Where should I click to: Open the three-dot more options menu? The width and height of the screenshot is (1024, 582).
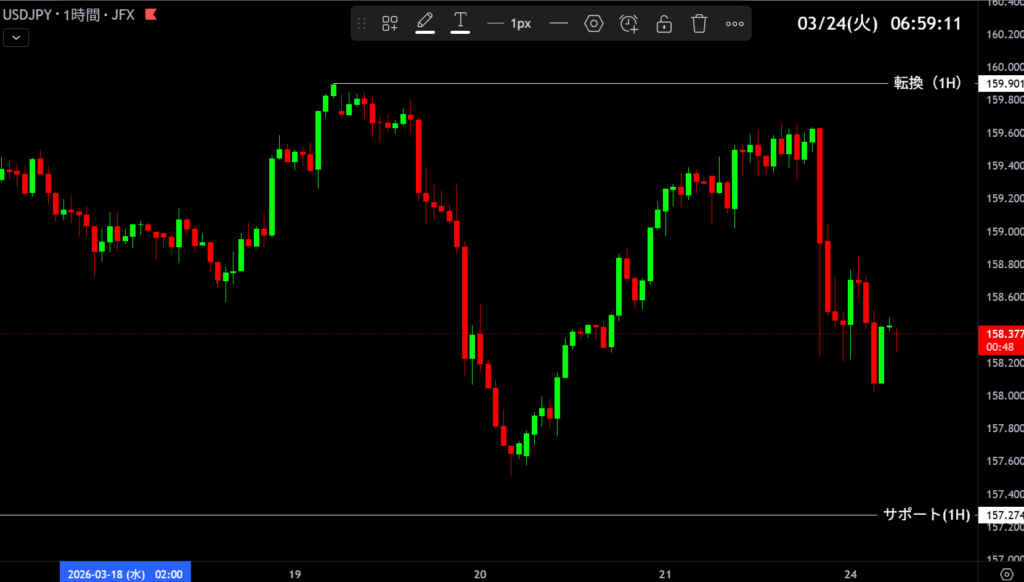click(734, 23)
